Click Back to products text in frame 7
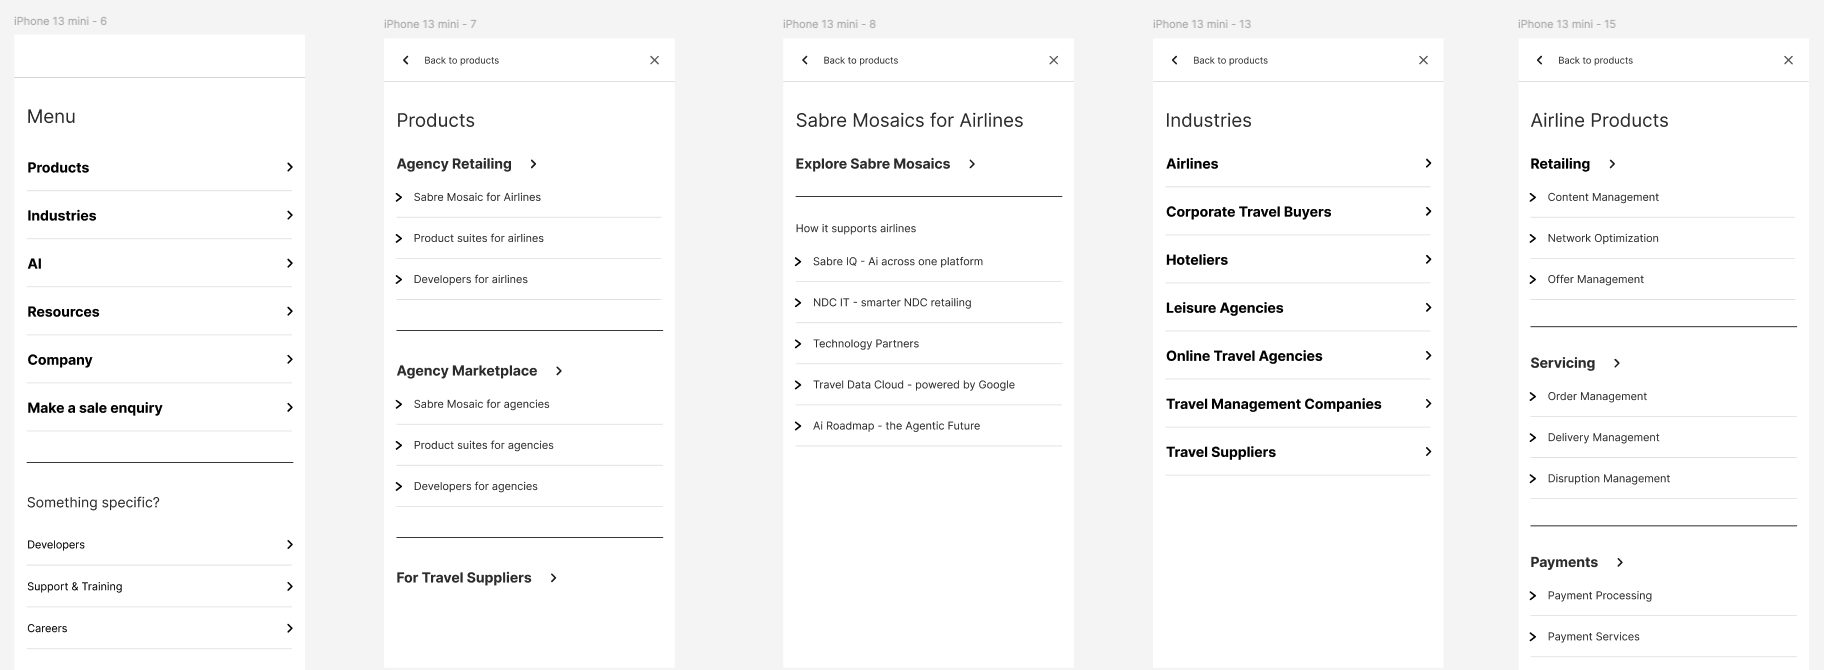Viewport: 1824px width, 670px height. (461, 60)
